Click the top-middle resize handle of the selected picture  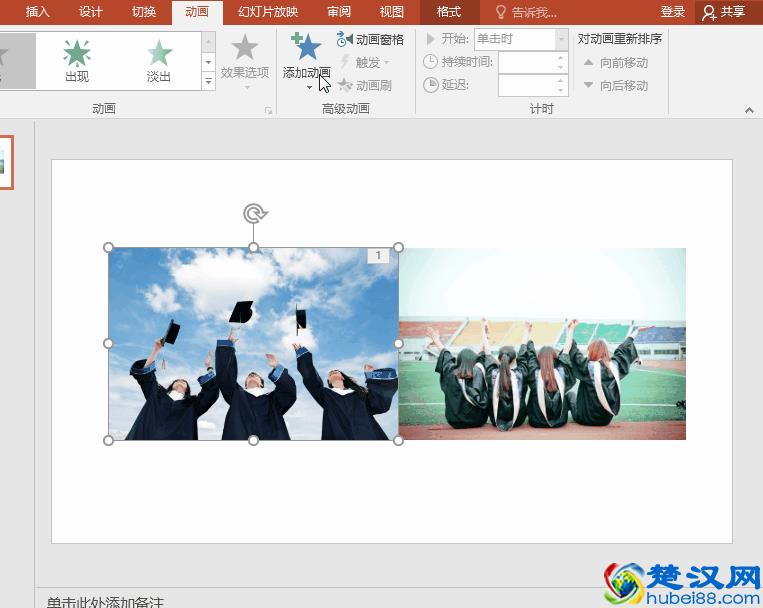(253, 248)
